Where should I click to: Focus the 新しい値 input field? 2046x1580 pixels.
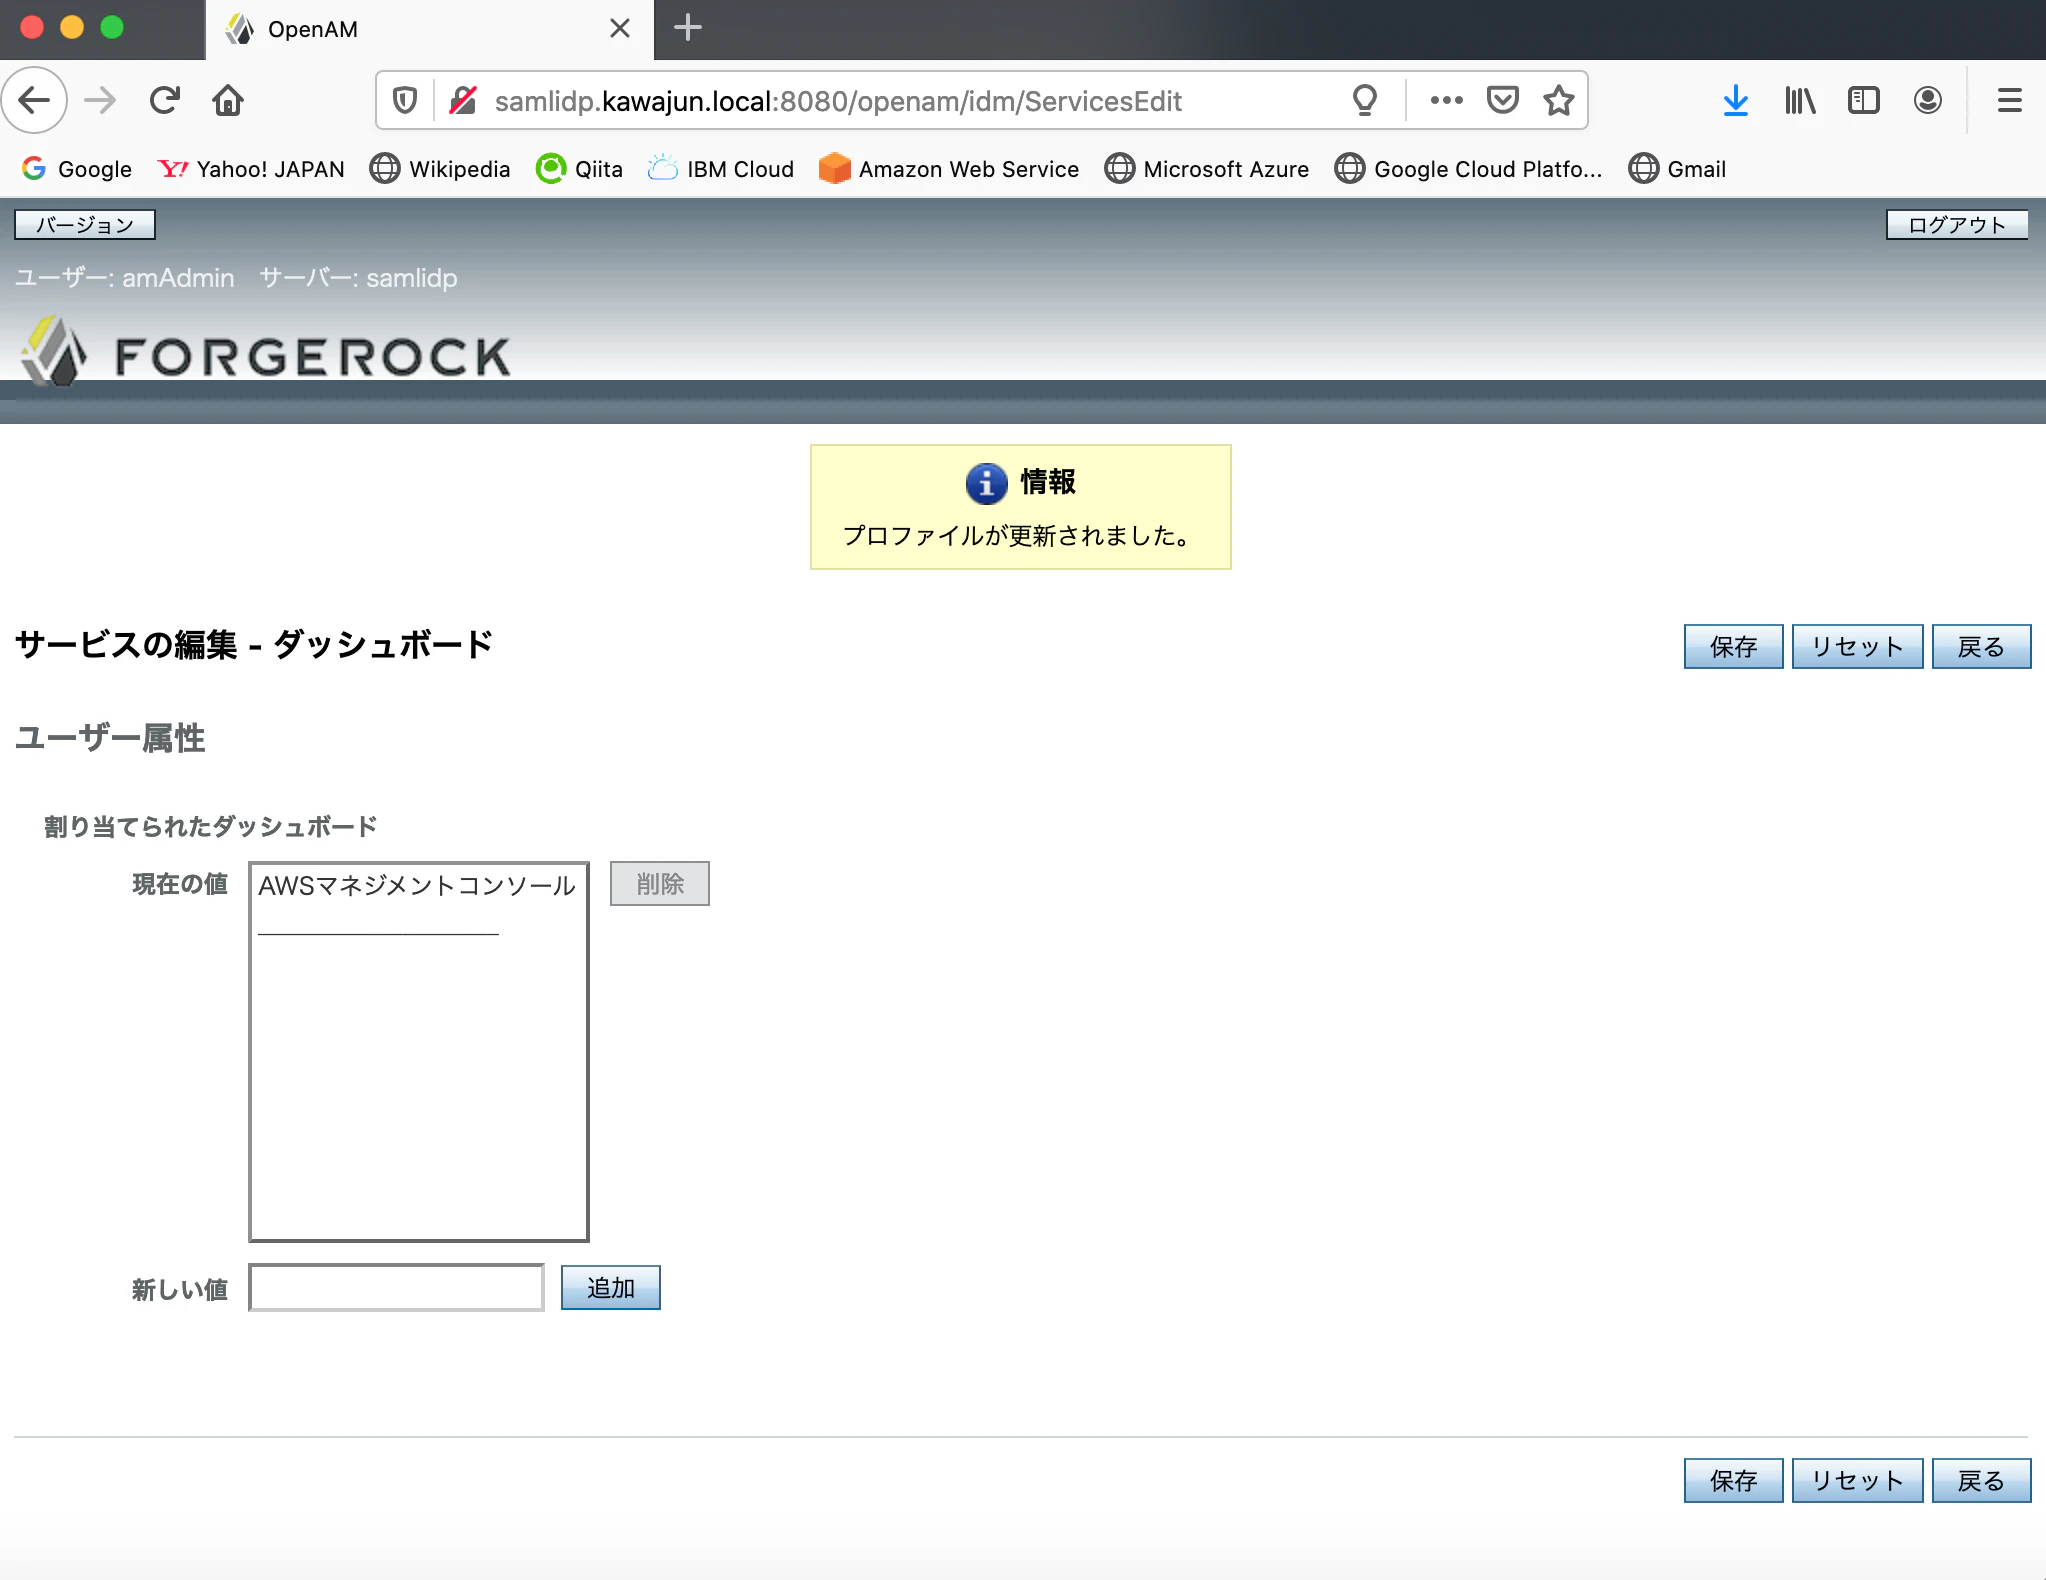tap(396, 1288)
